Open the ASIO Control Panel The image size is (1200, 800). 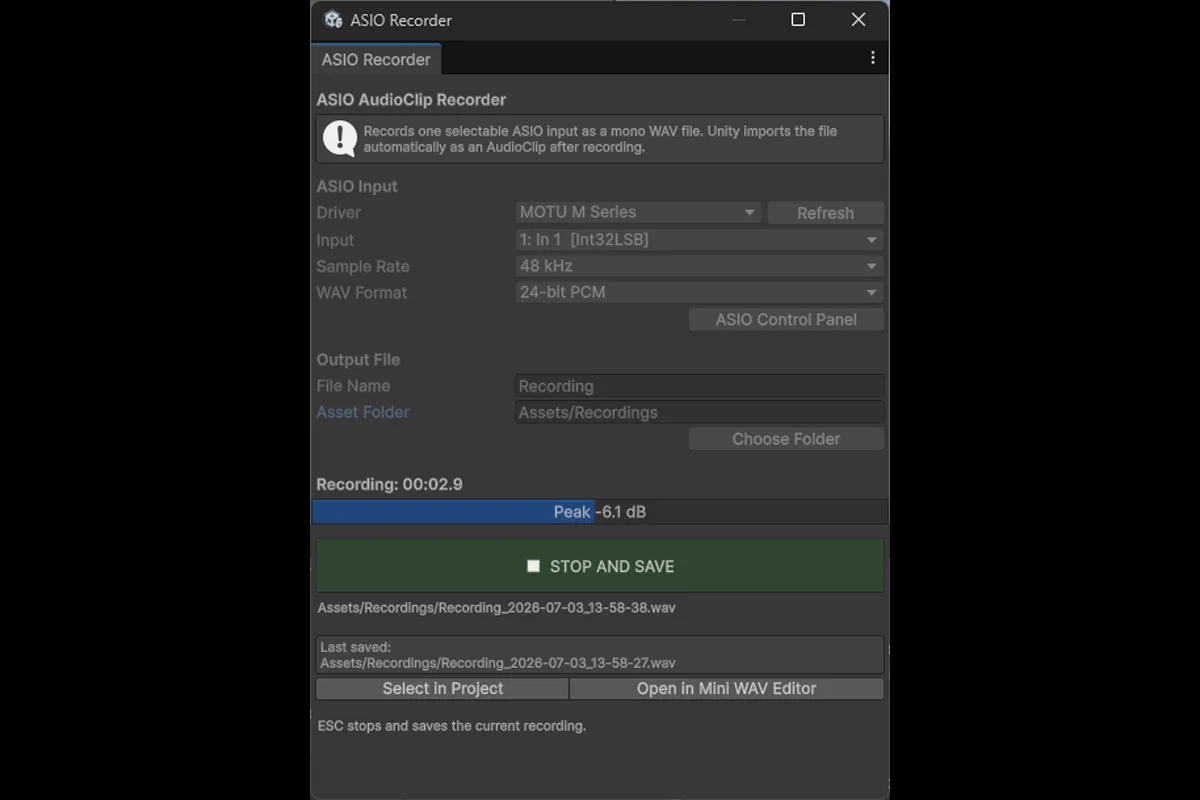tap(786, 320)
